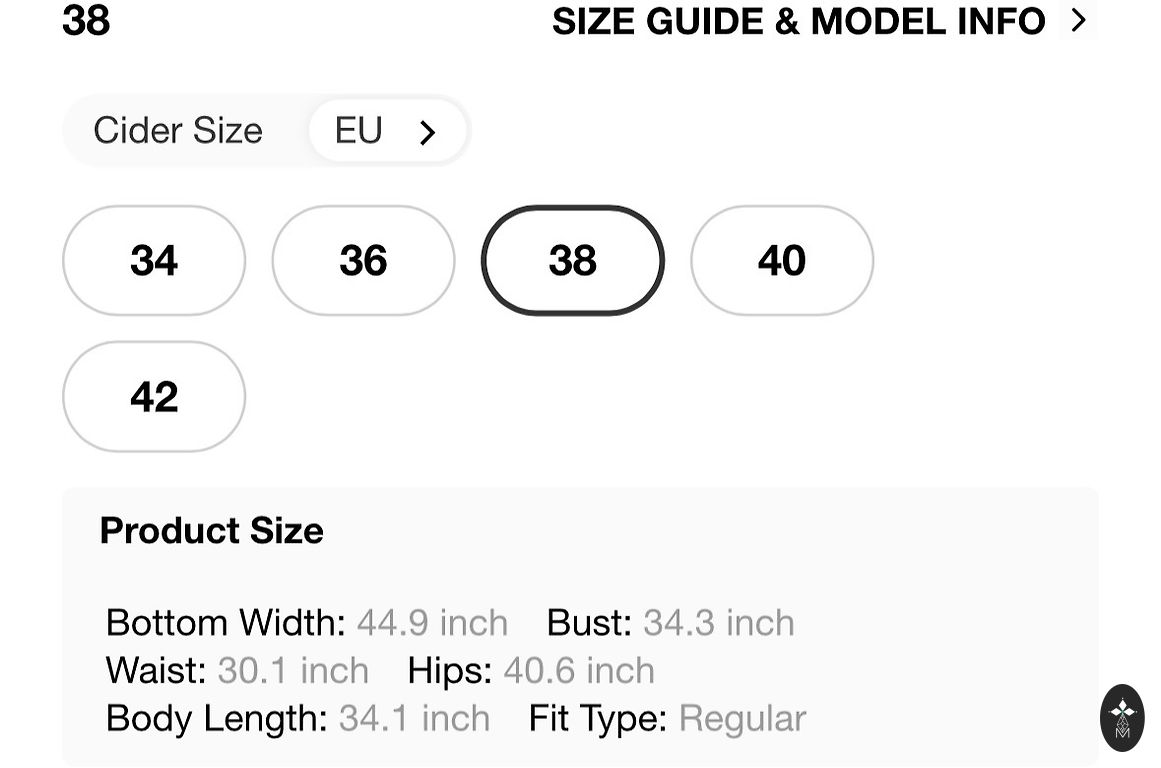Image resolution: width=1161 pixels, height=768 pixels.
Task: Select size 40
Action: pyautogui.click(x=781, y=261)
